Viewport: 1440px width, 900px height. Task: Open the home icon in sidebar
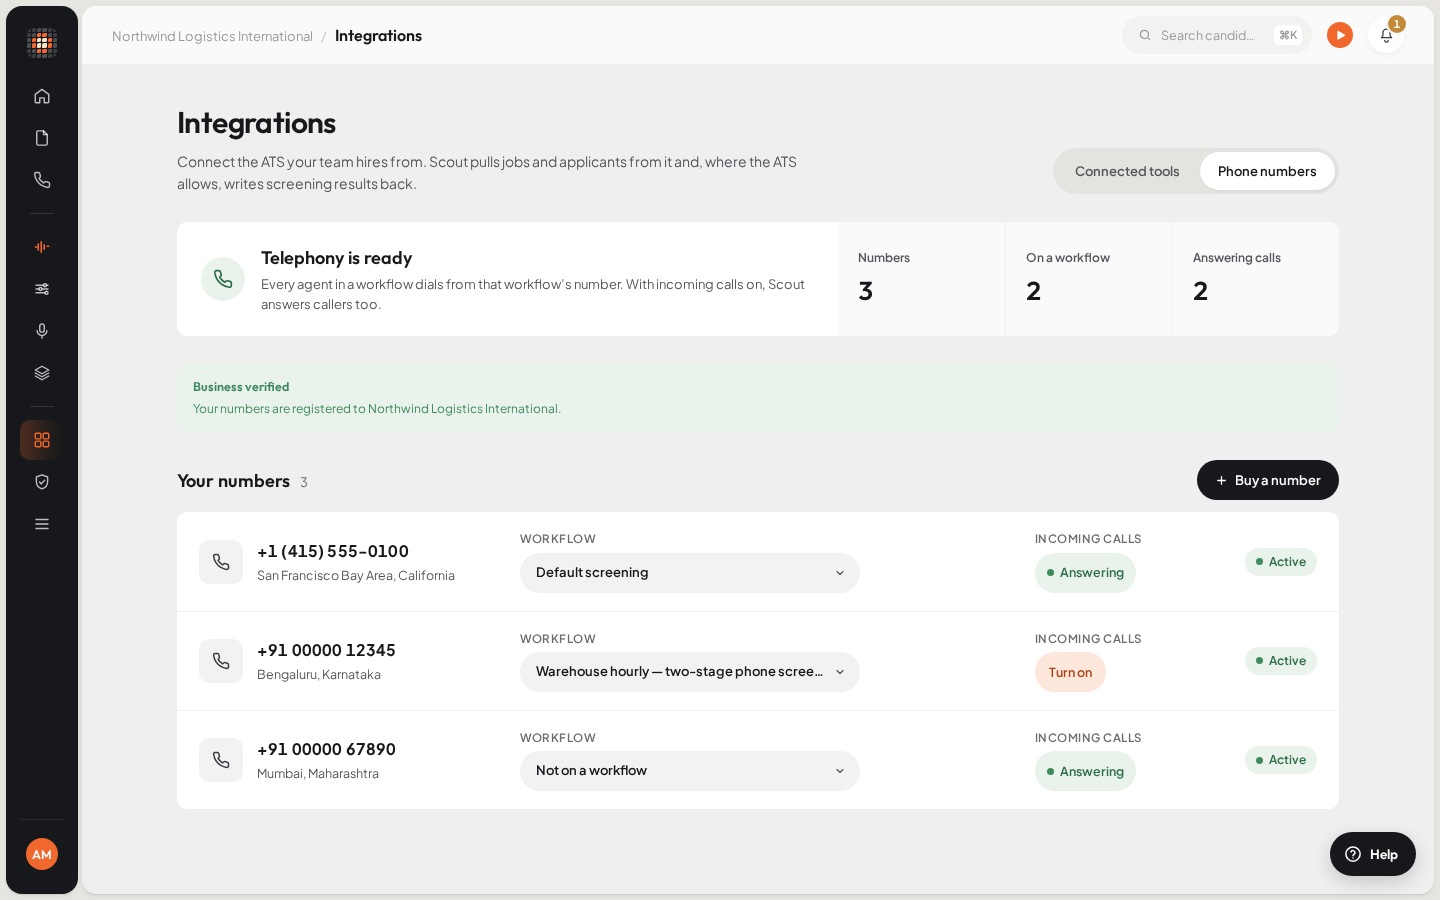42,96
